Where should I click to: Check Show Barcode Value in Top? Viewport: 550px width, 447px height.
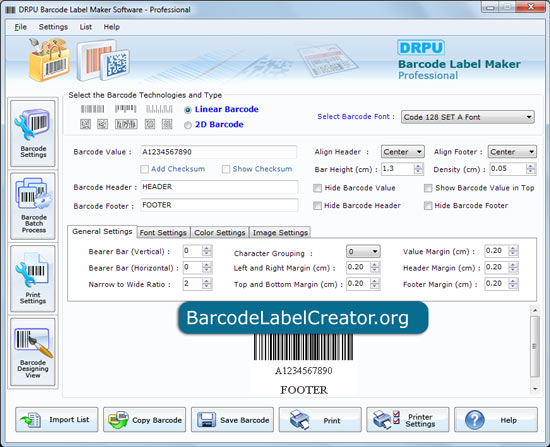click(x=428, y=188)
